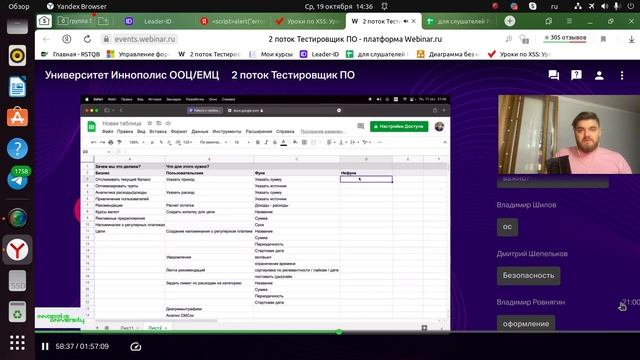Viewport: 640px width, 360px height.
Task: Show webinar participants list icon
Action: click(599, 75)
